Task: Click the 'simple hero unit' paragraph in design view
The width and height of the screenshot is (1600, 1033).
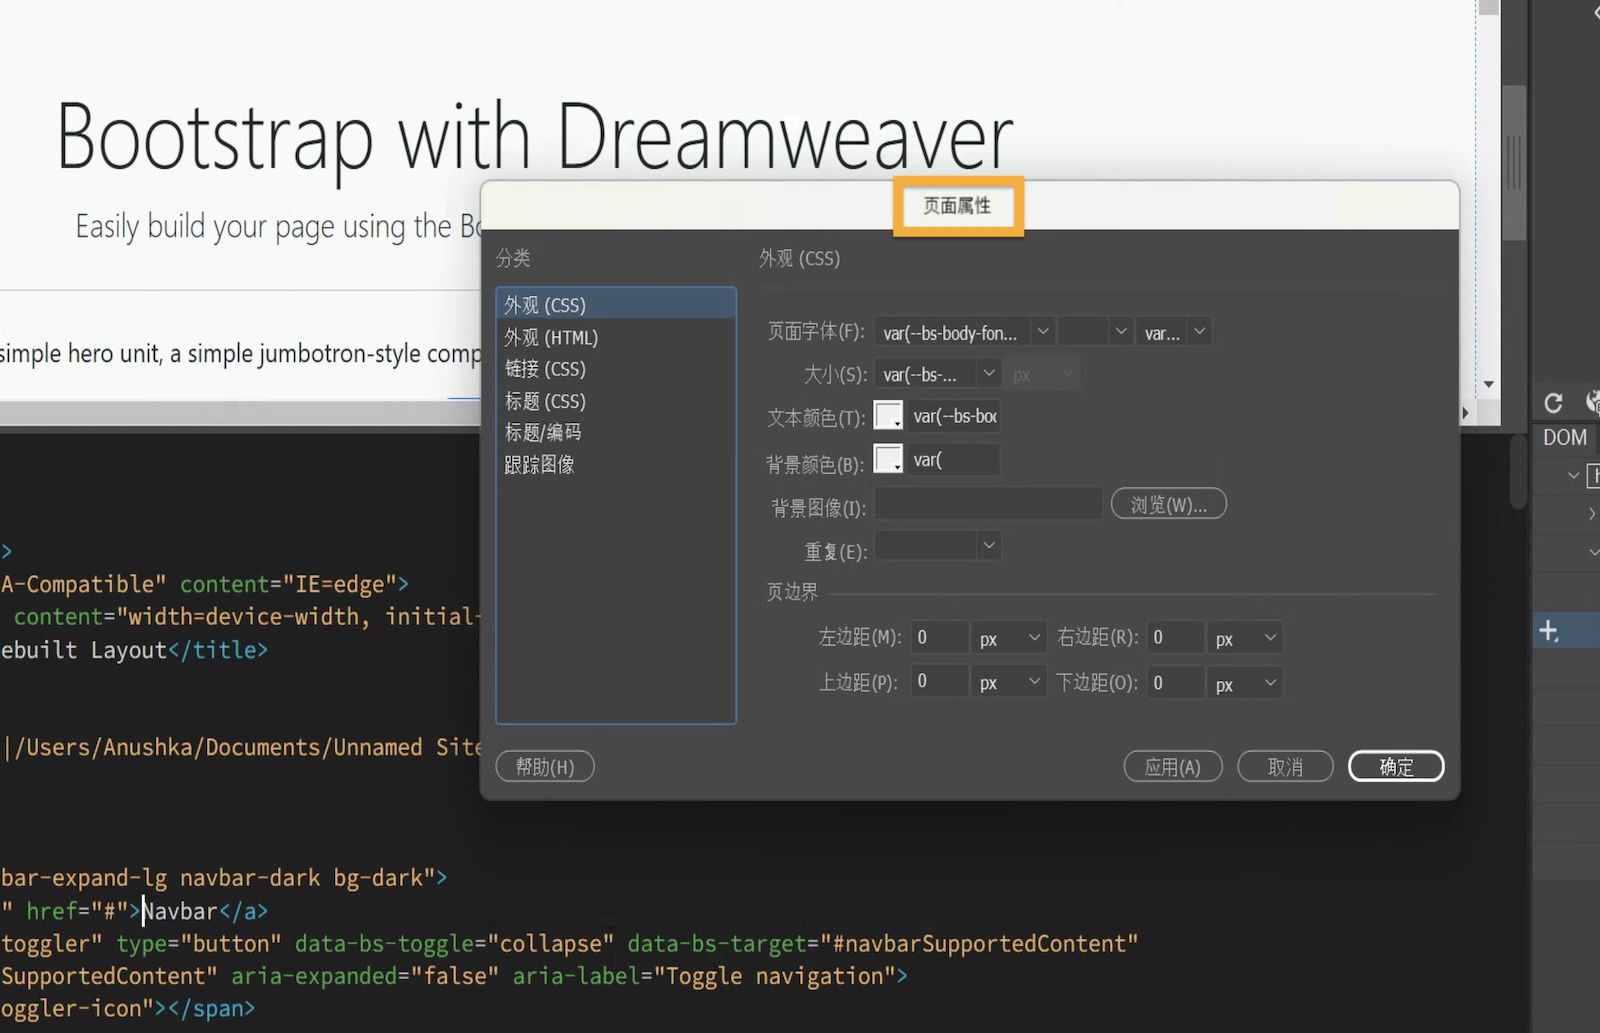Action: pos(240,354)
